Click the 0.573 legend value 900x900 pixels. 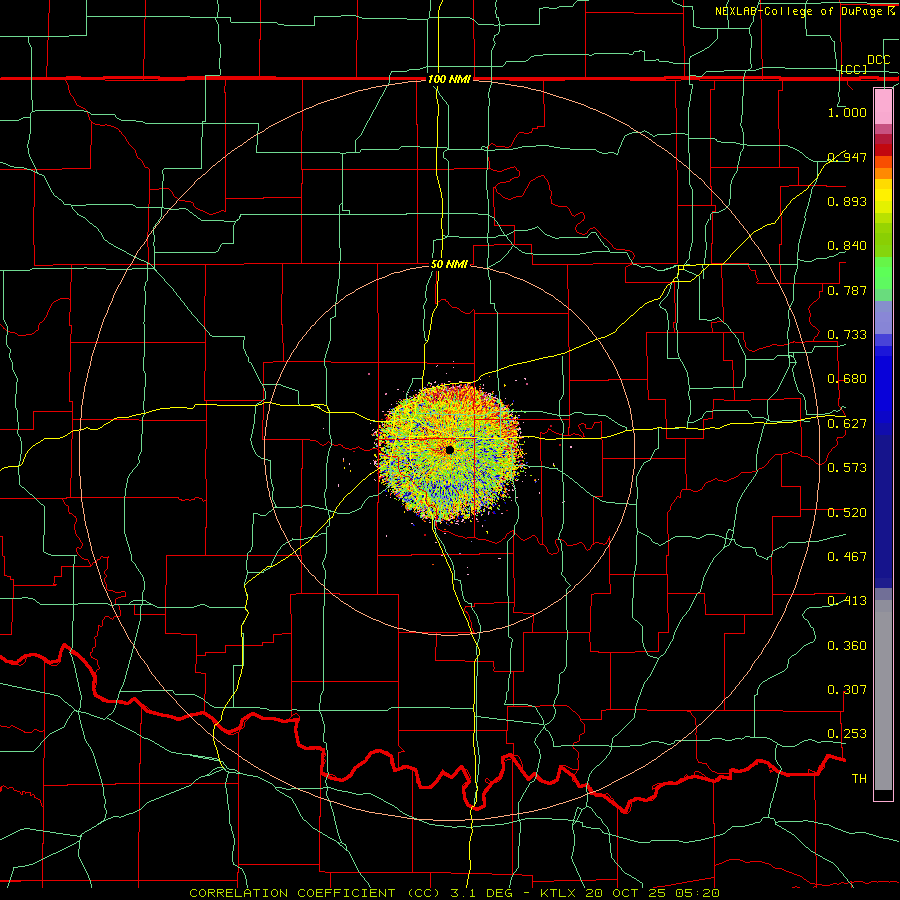pos(847,468)
